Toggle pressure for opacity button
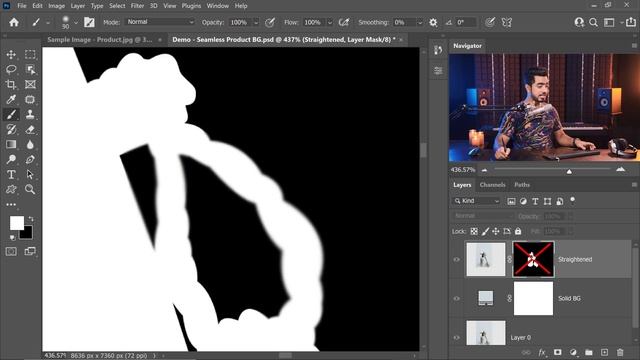 point(270,22)
